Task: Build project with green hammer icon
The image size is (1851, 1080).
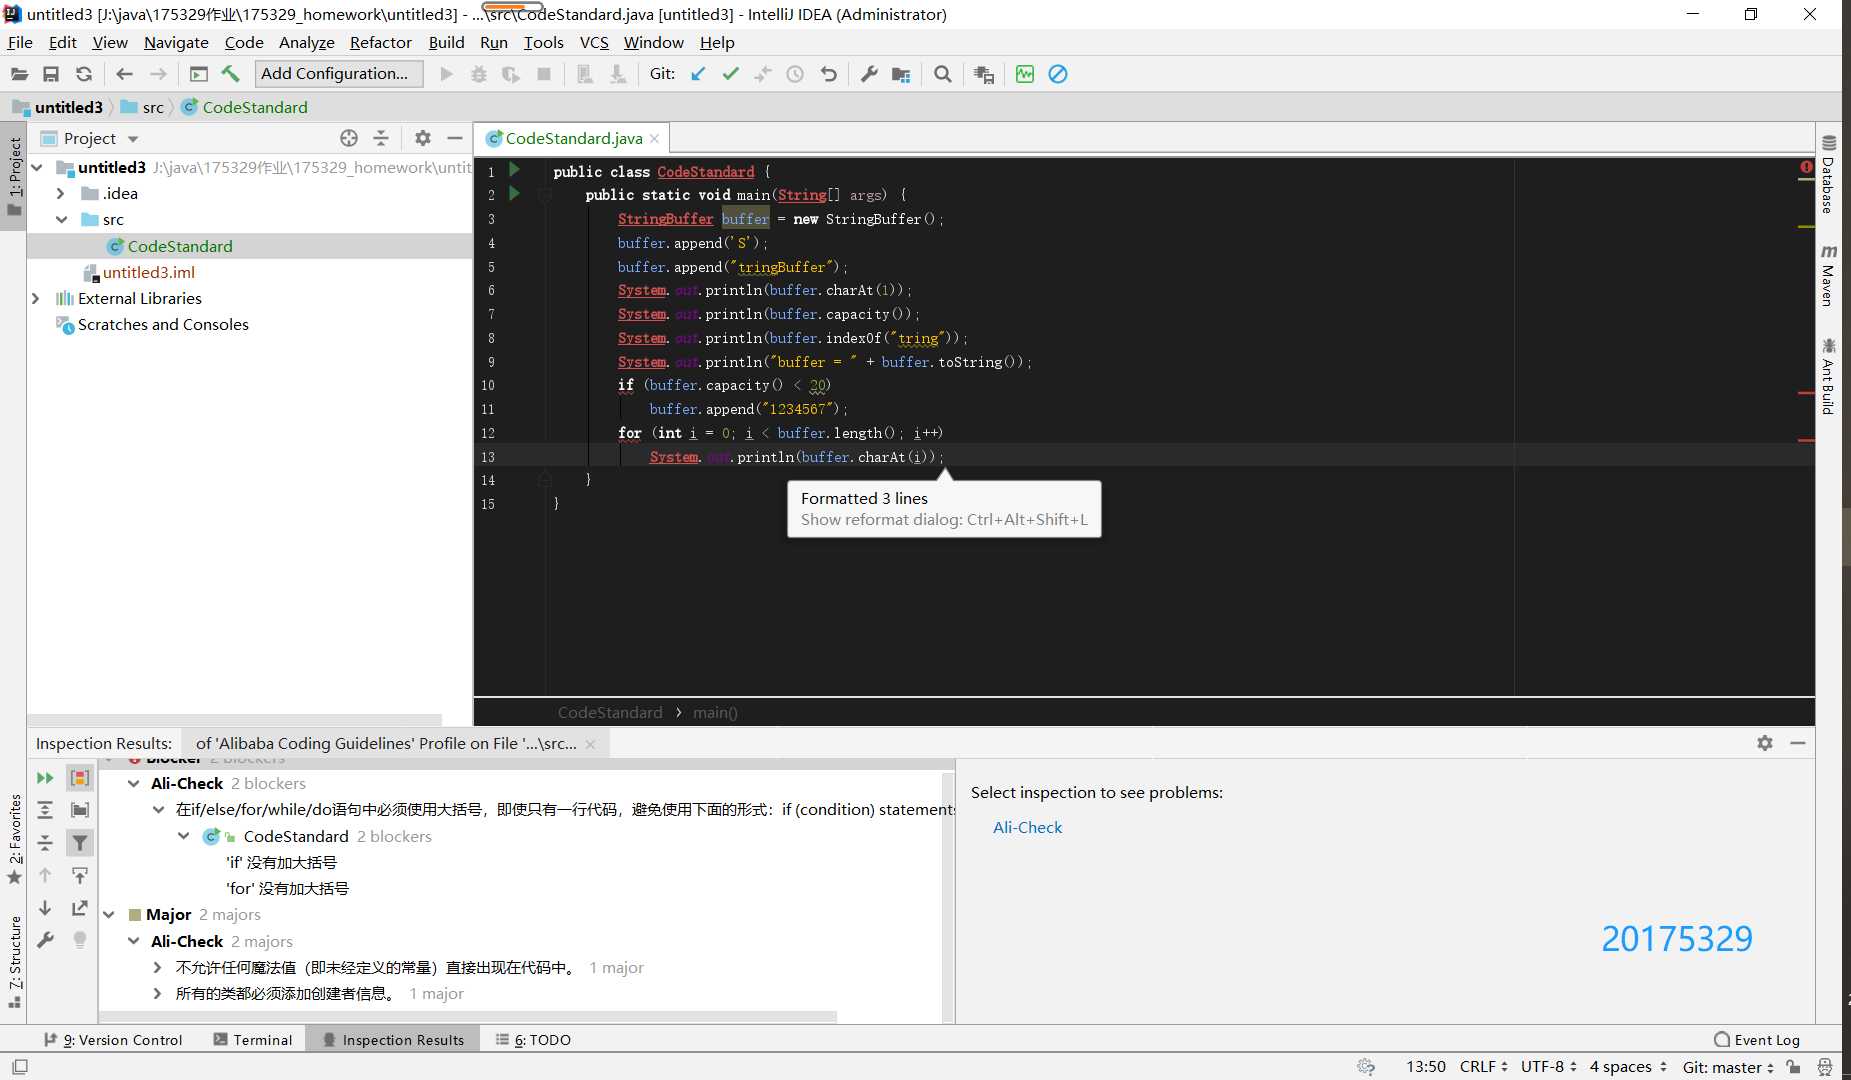Action: click(x=231, y=74)
